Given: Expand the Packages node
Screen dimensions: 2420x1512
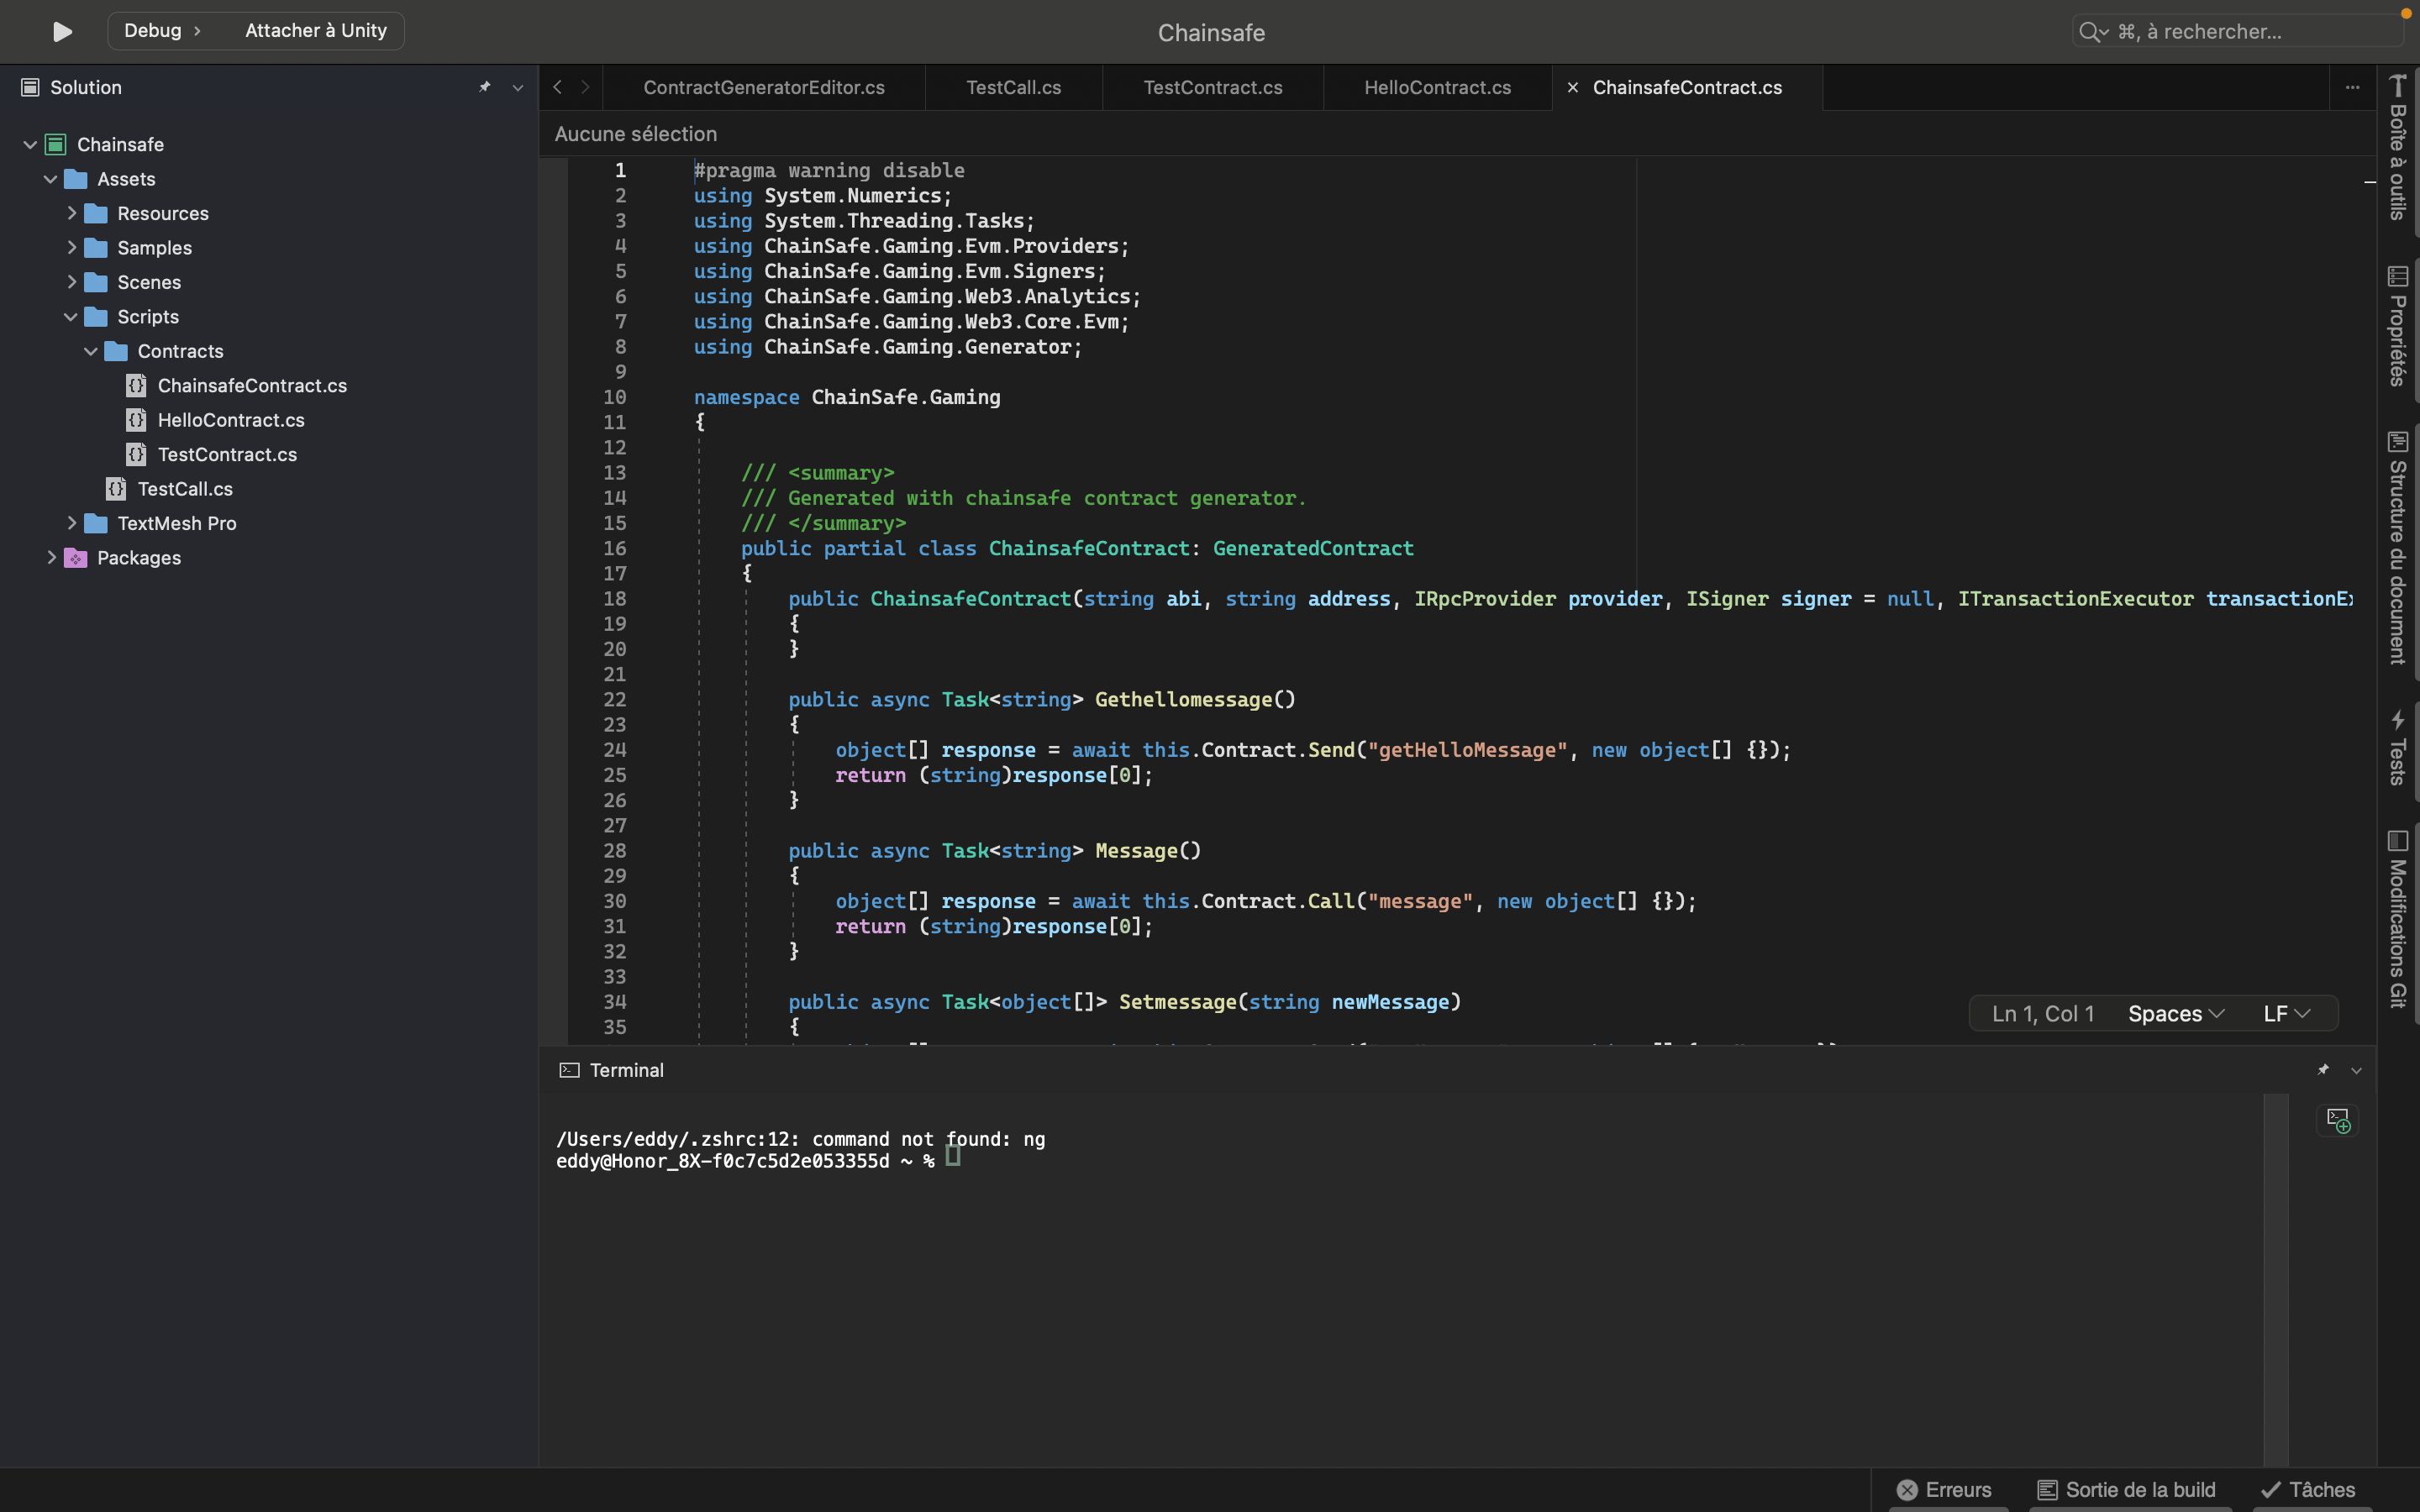Looking at the screenshot, I should tap(51, 558).
